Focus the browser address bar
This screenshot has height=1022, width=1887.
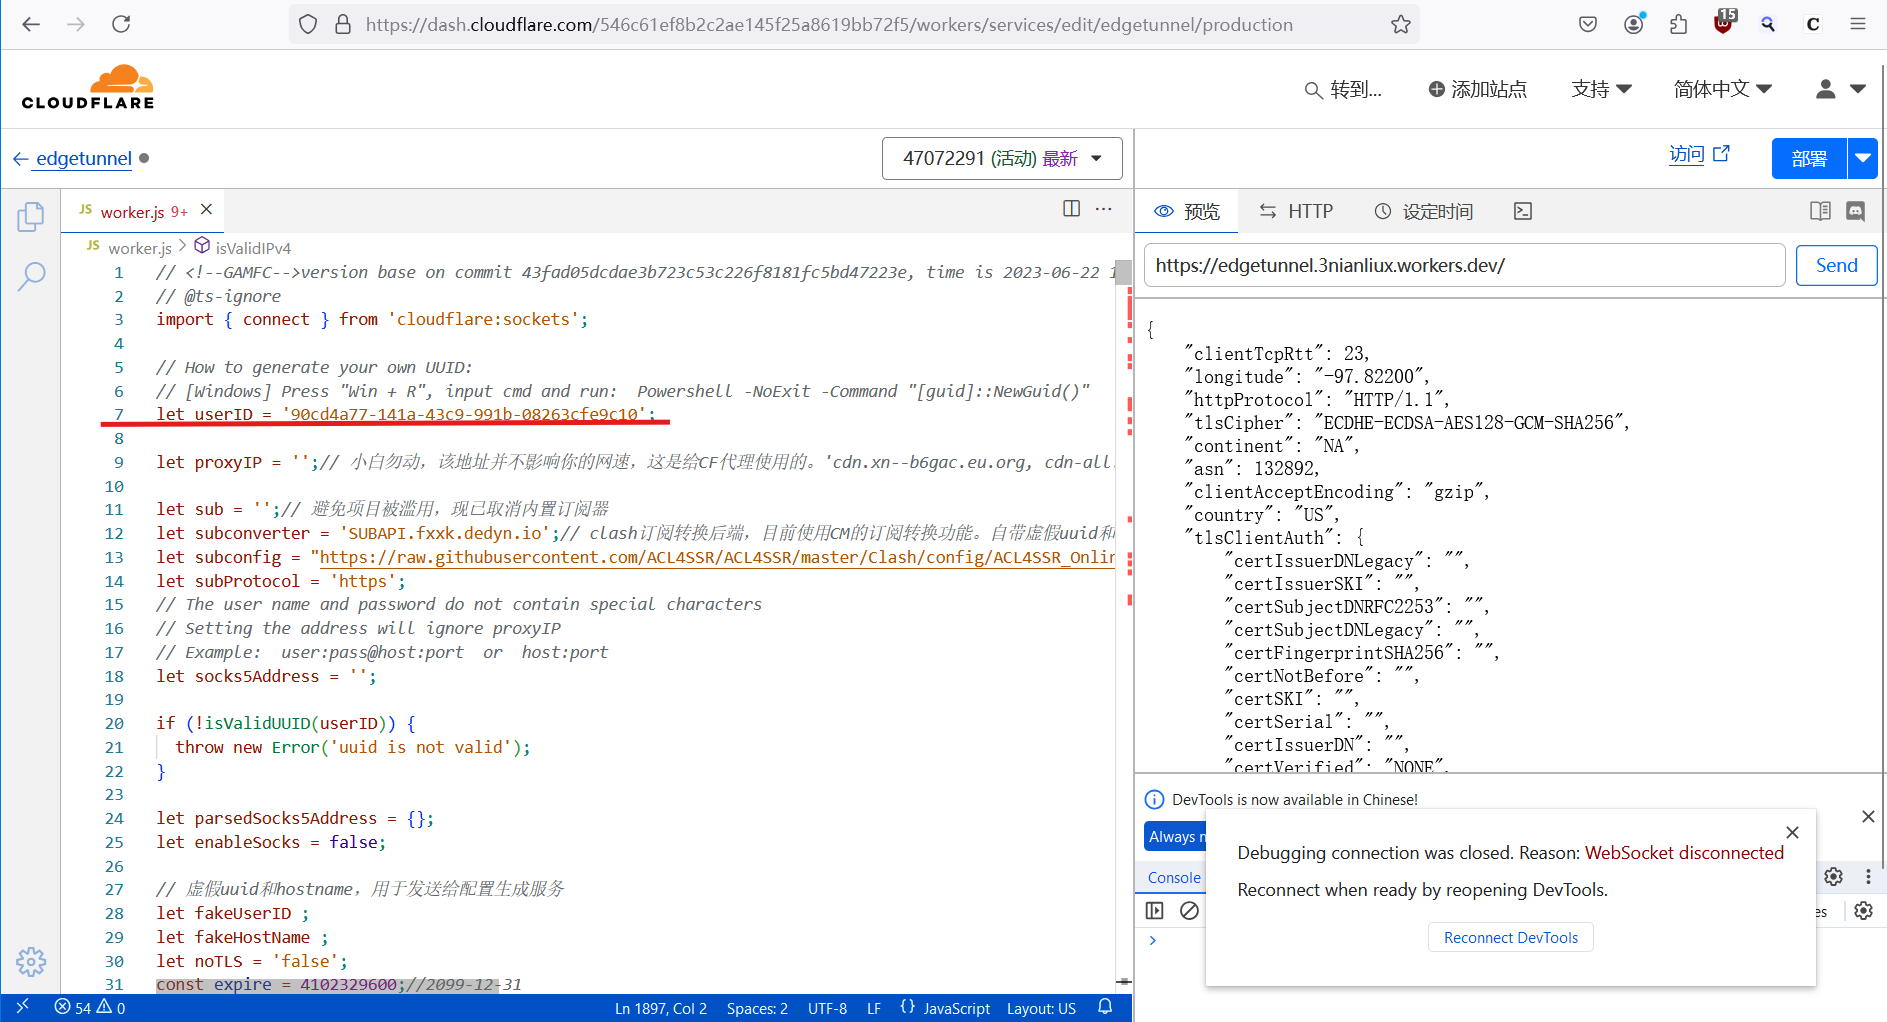point(829,24)
